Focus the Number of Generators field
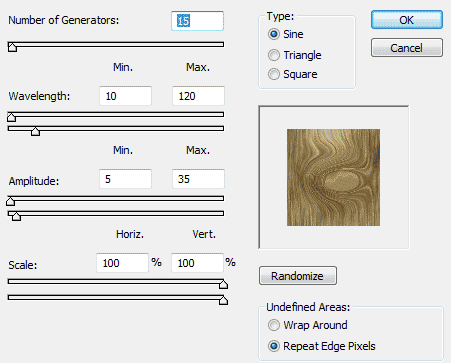The image size is (451, 363). [x=197, y=21]
